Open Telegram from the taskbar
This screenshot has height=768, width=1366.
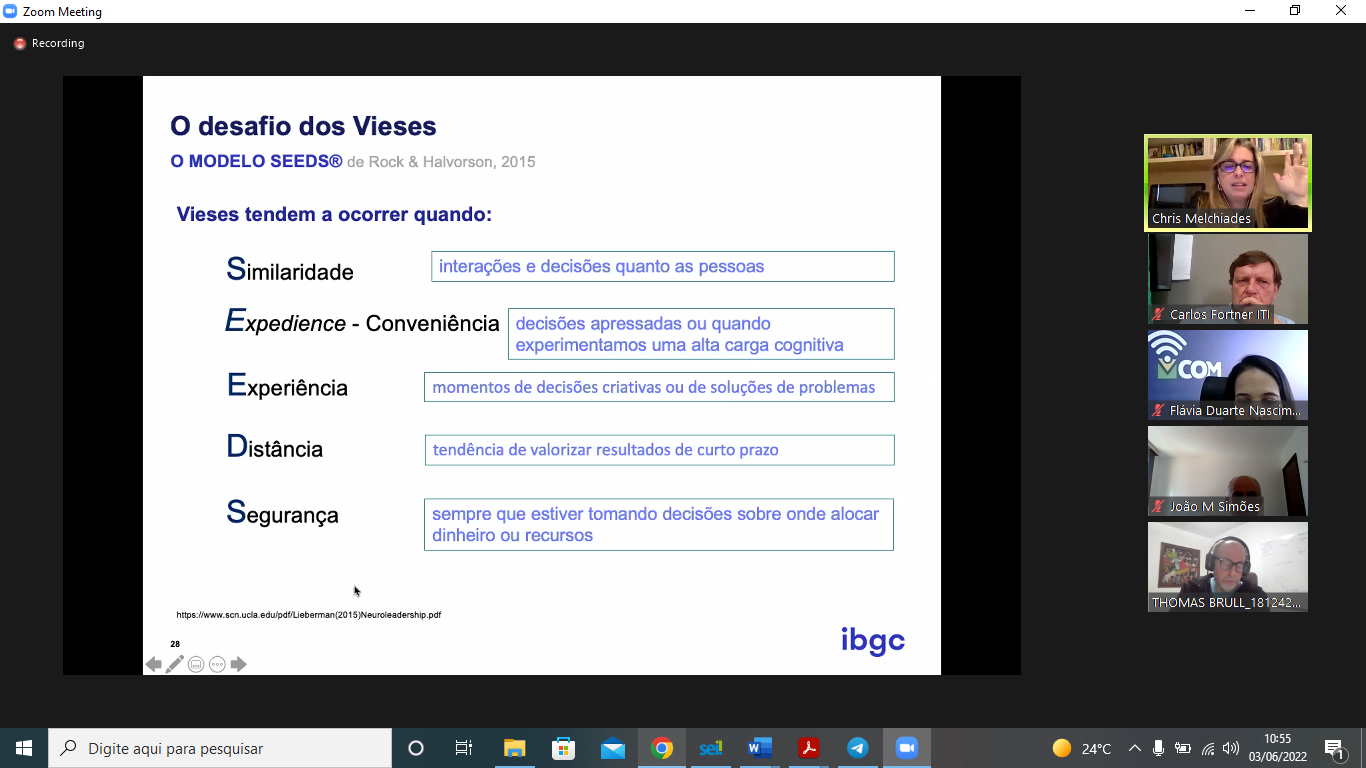[857, 747]
